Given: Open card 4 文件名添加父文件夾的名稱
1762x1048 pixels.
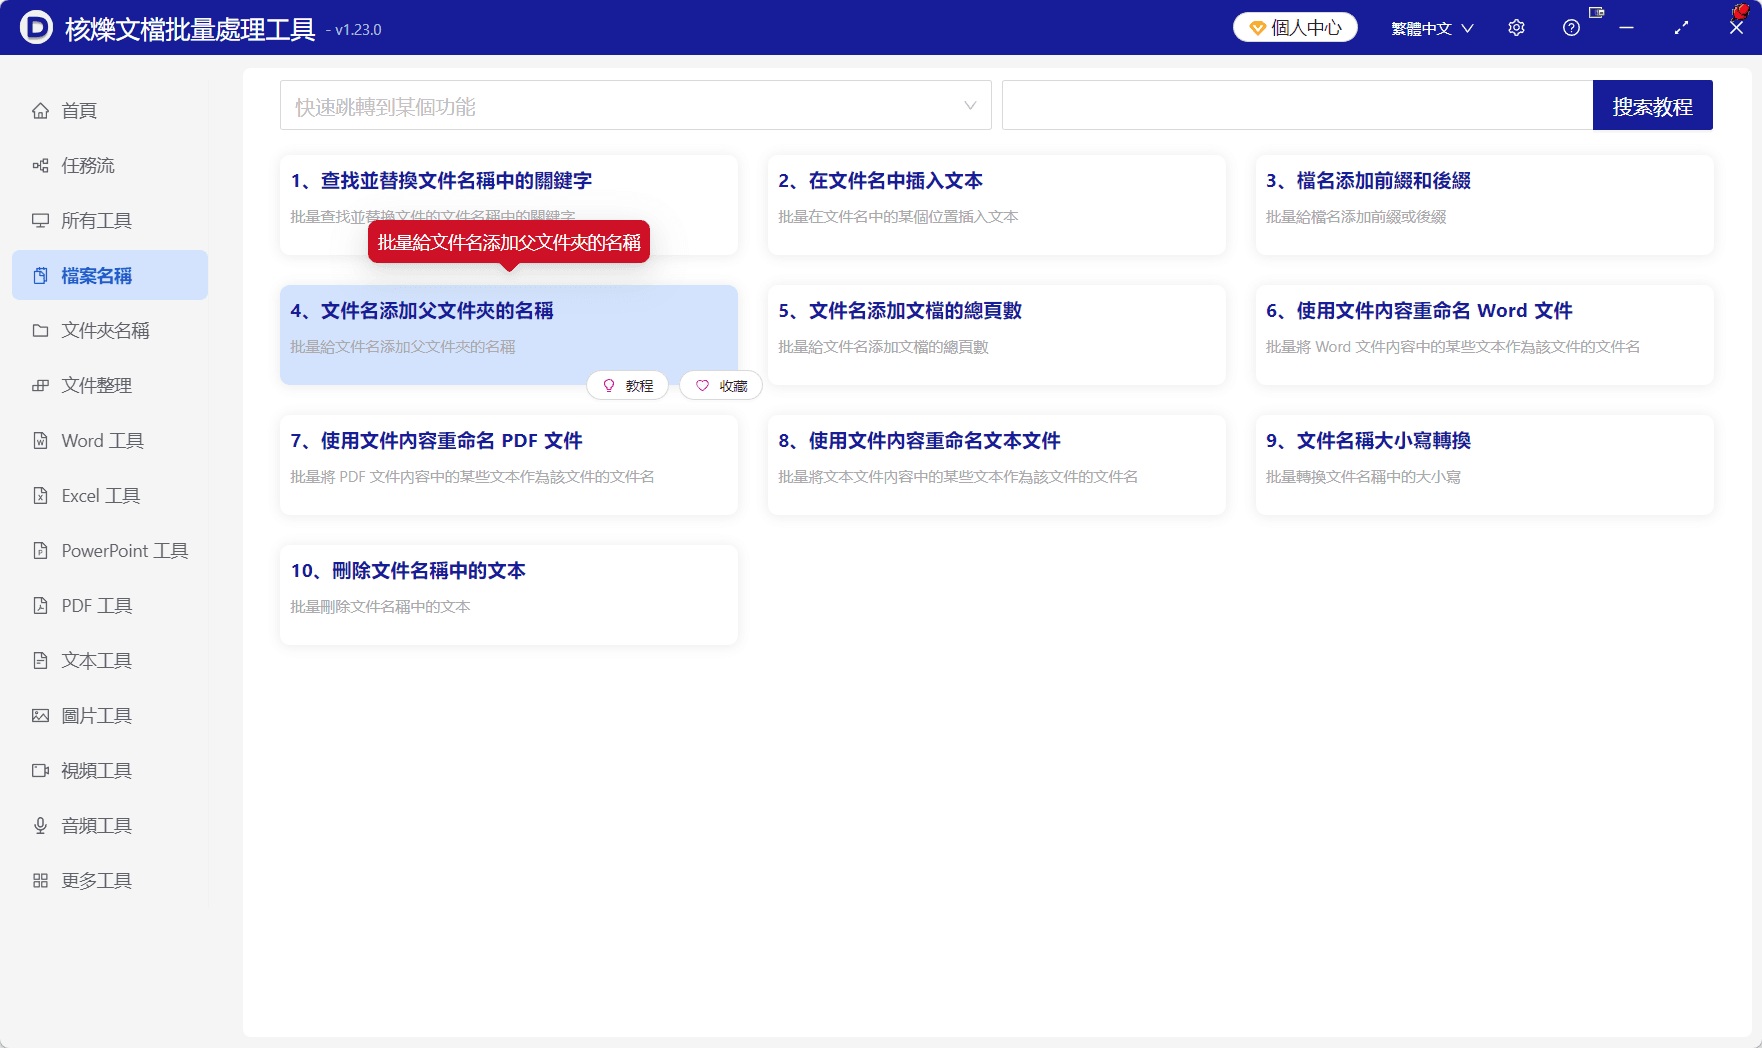Looking at the screenshot, I should pos(509,335).
